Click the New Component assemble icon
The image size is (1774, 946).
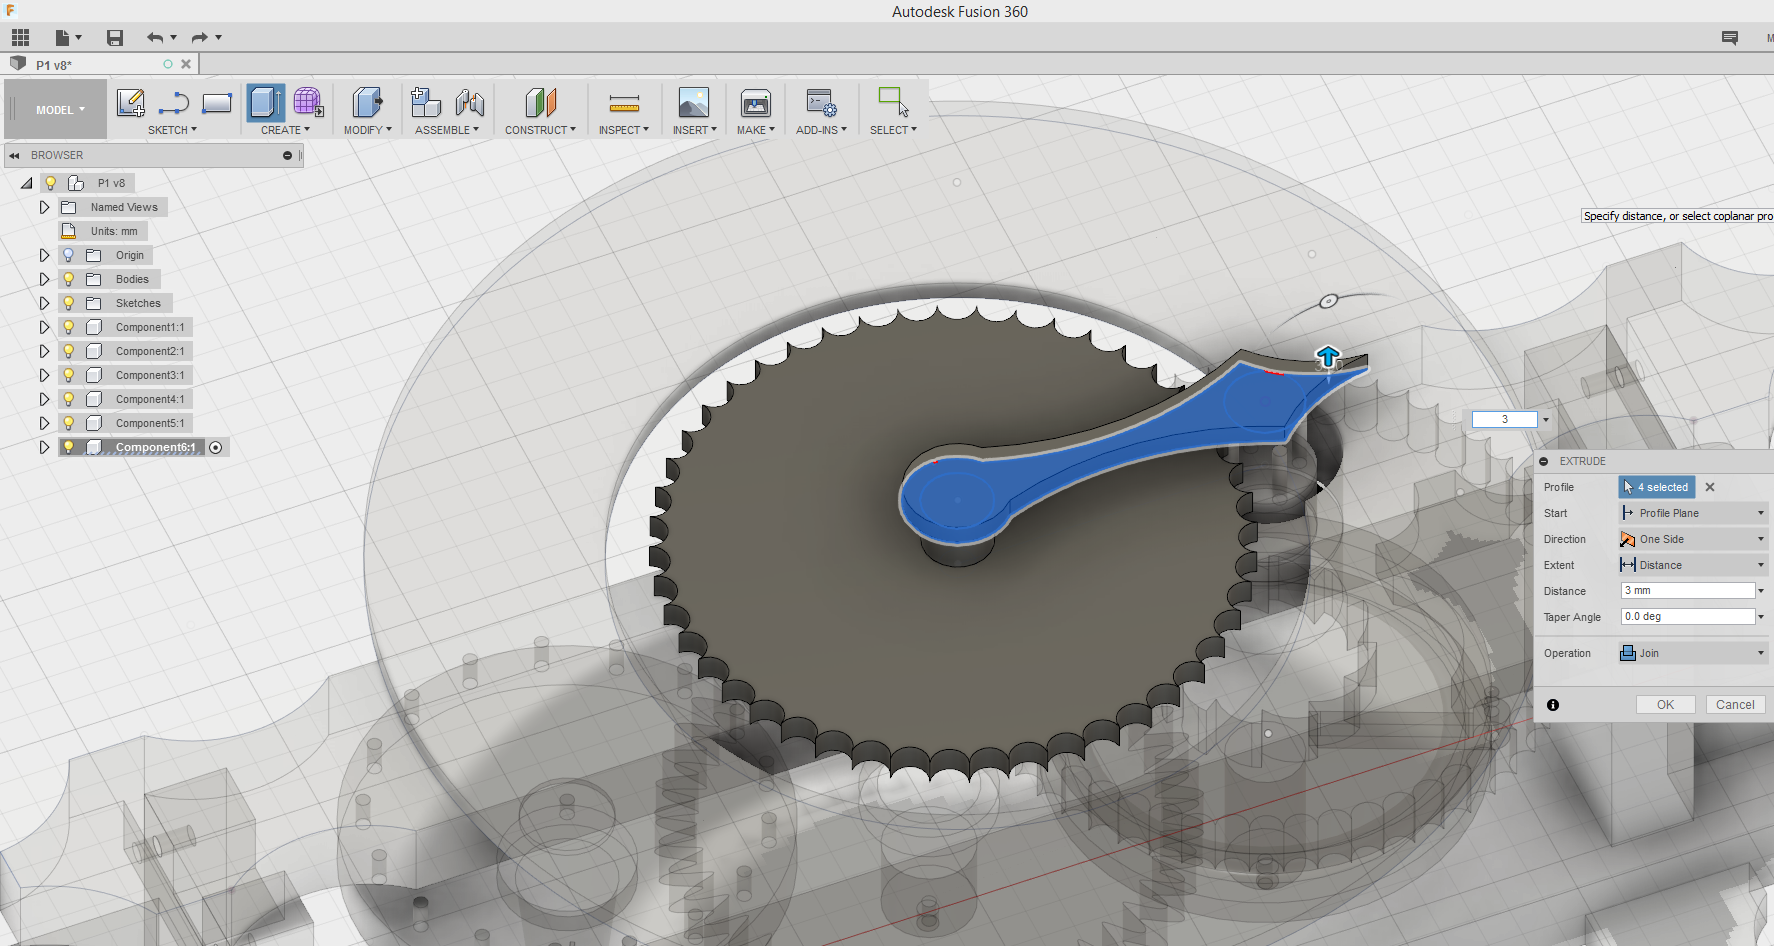point(426,103)
